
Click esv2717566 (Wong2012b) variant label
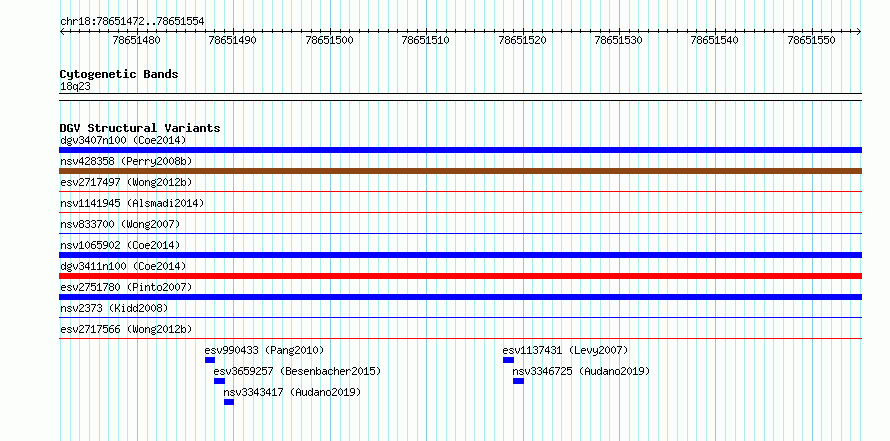point(126,329)
